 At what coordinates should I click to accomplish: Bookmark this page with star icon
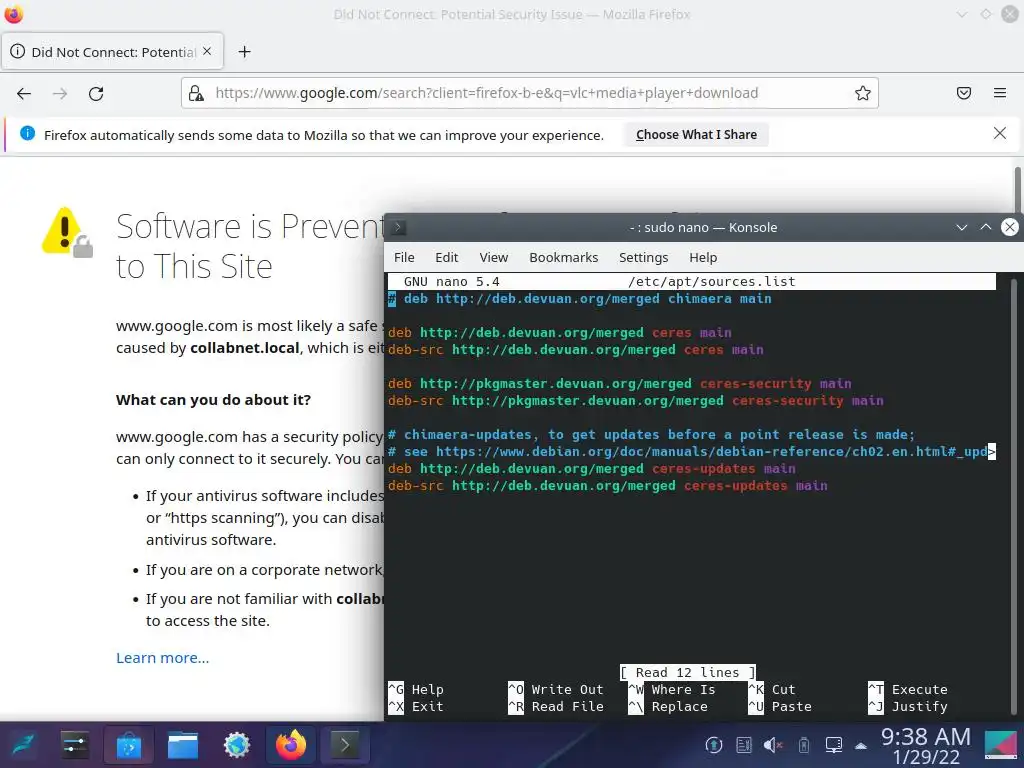click(x=863, y=93)
